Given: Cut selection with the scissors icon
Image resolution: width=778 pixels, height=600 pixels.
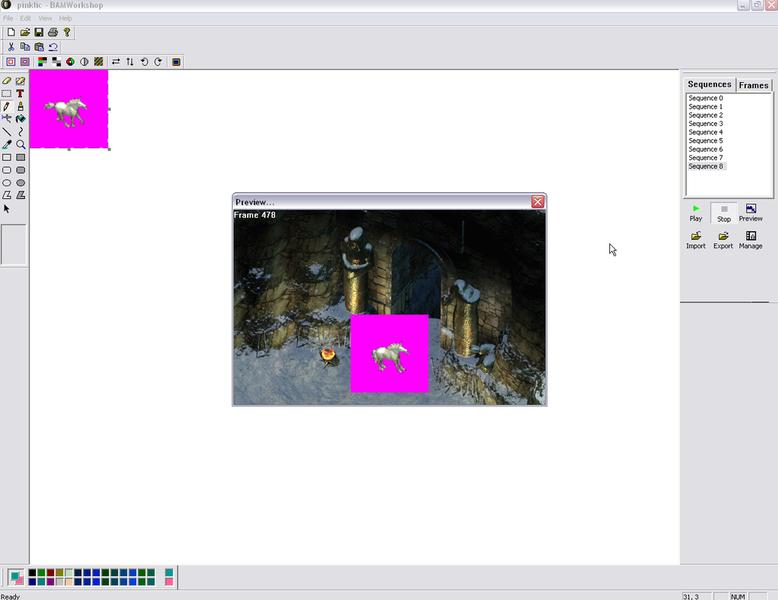Looking at the screenshot, I should [11, 47].
